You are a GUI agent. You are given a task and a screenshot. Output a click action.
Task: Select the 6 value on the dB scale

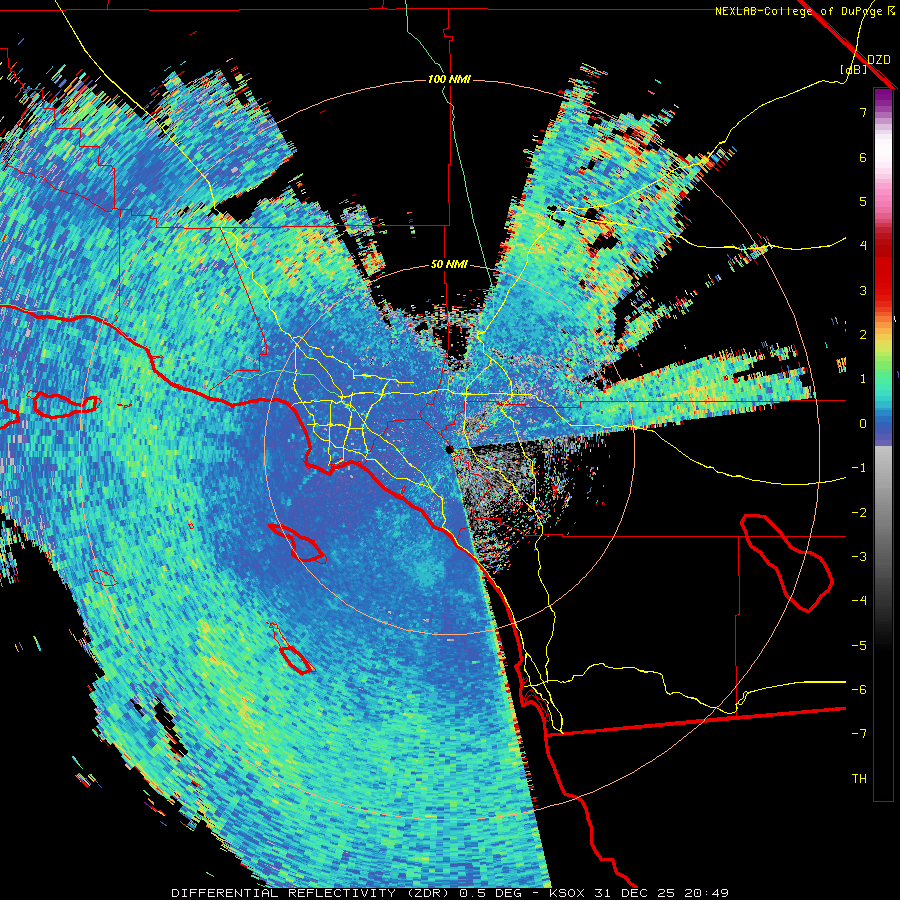pos(863,157)
